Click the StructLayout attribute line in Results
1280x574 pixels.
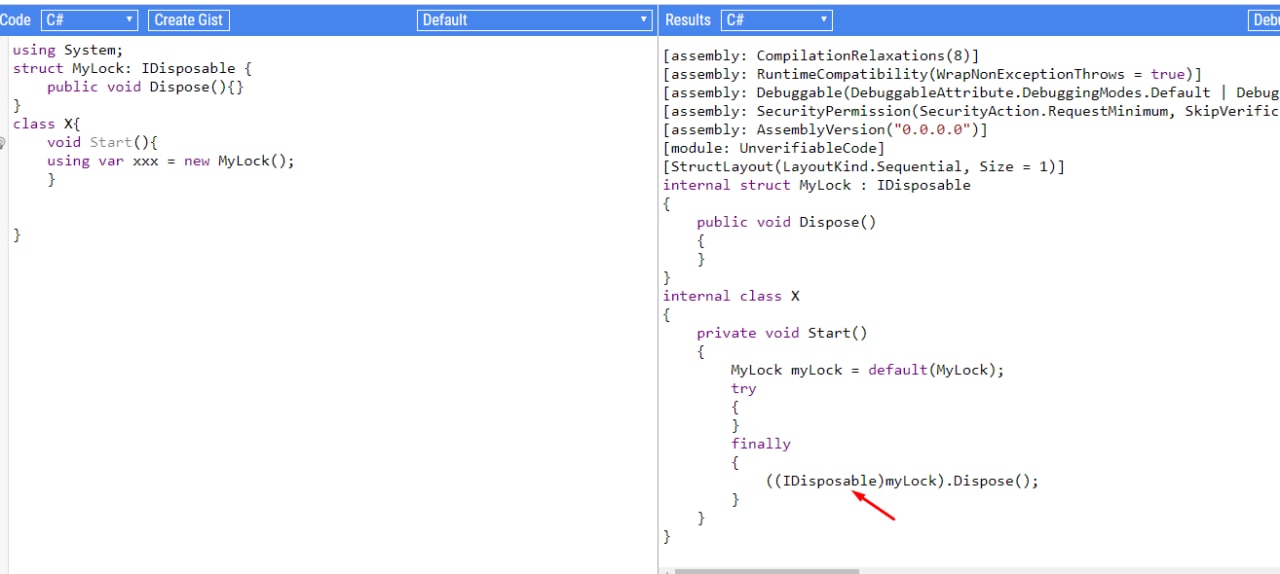click(x=864, y=167)
